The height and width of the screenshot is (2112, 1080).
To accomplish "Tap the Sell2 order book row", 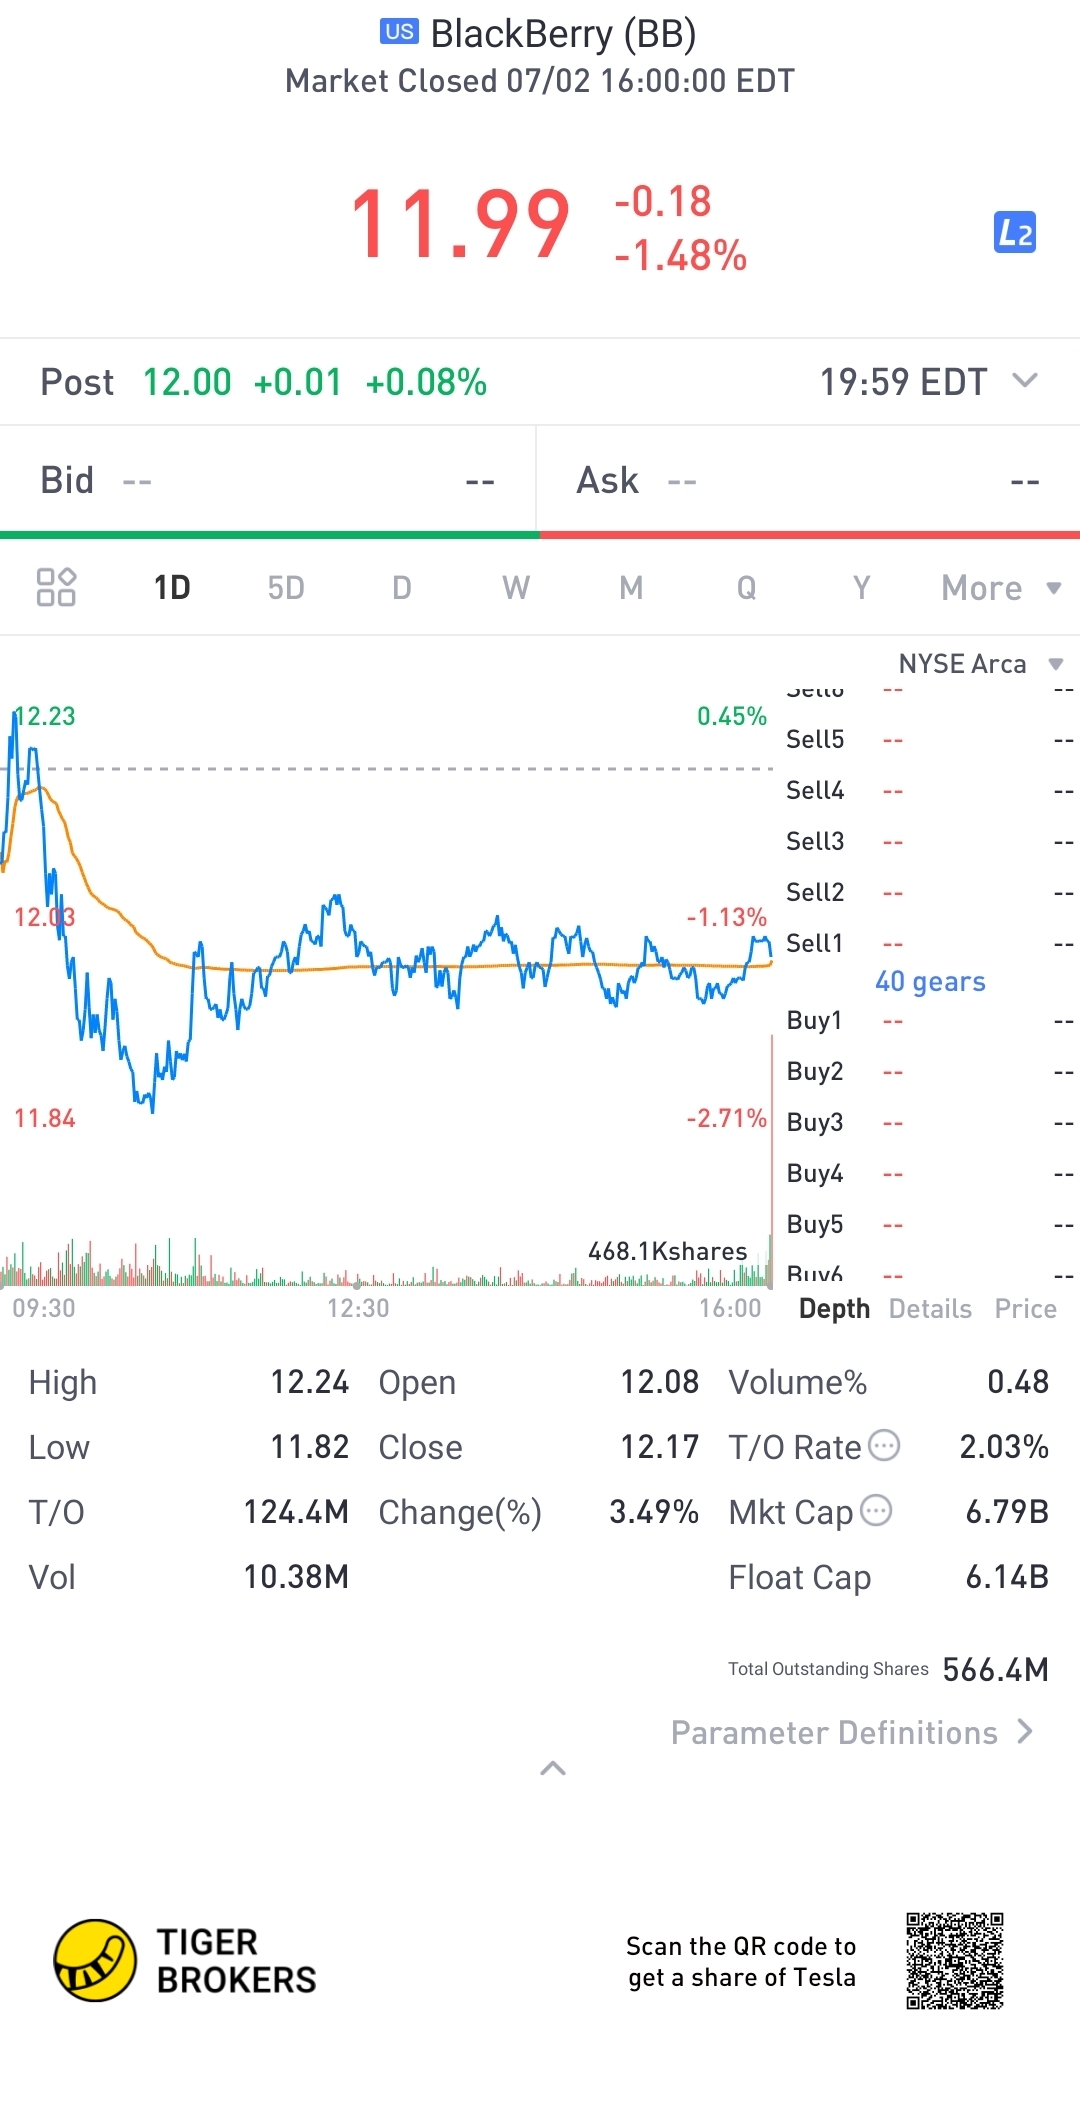I will pos(929,892).
